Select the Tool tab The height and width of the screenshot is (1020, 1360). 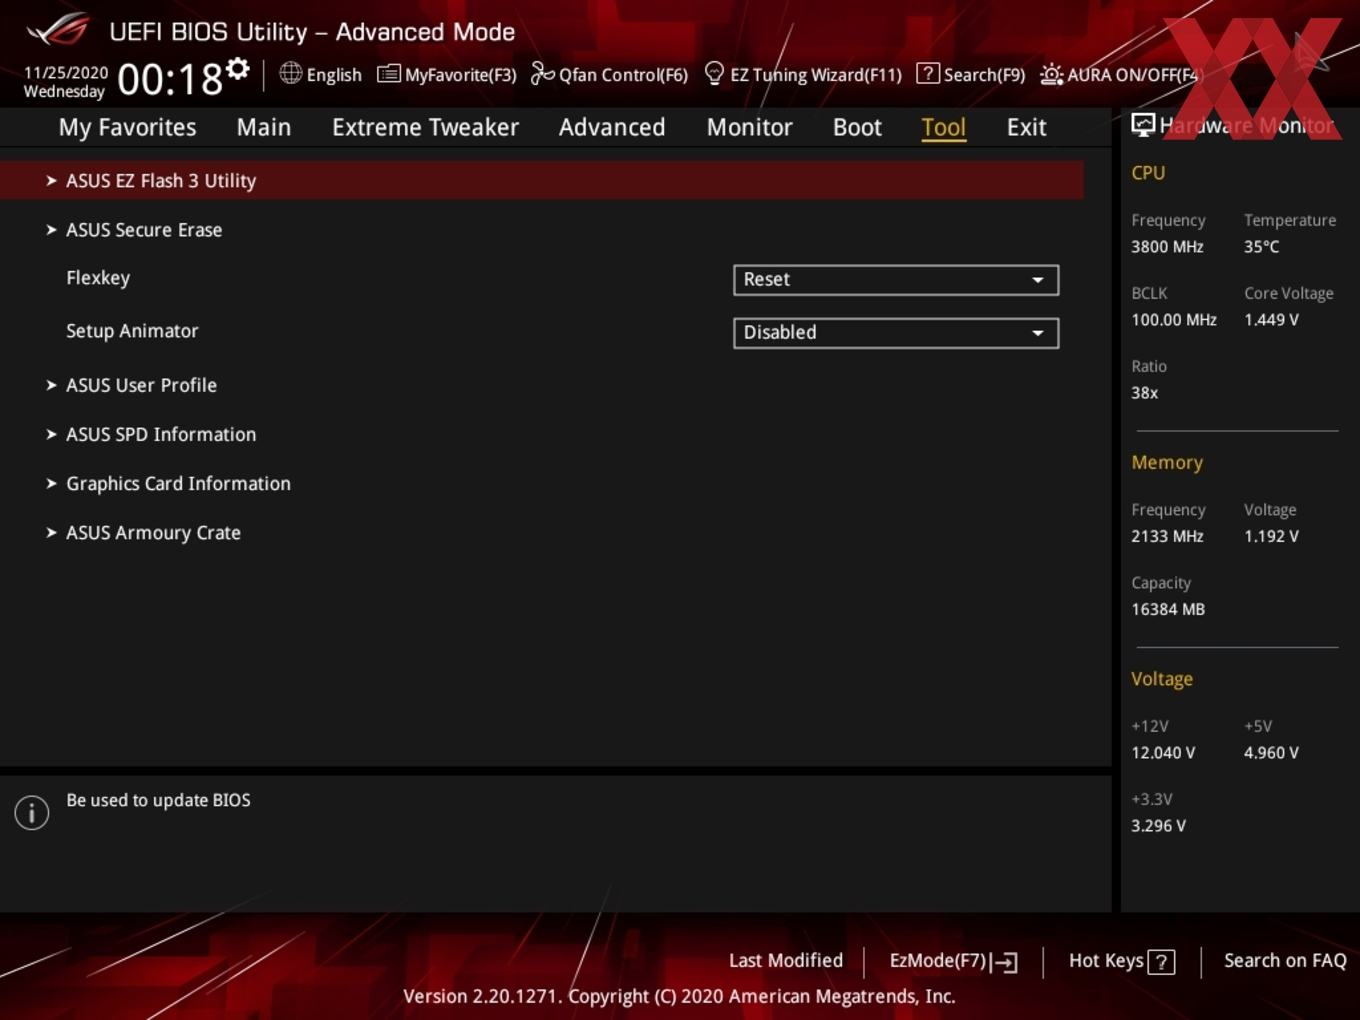pos(943,127)
